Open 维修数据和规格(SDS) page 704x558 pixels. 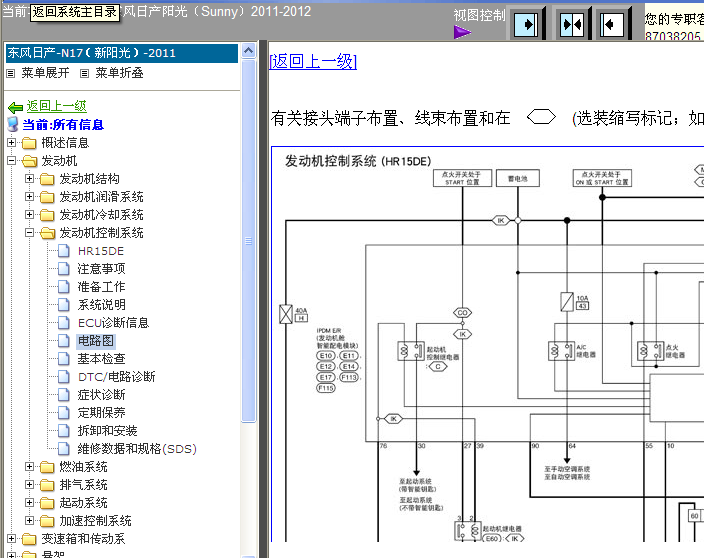(x=137, y=449)
